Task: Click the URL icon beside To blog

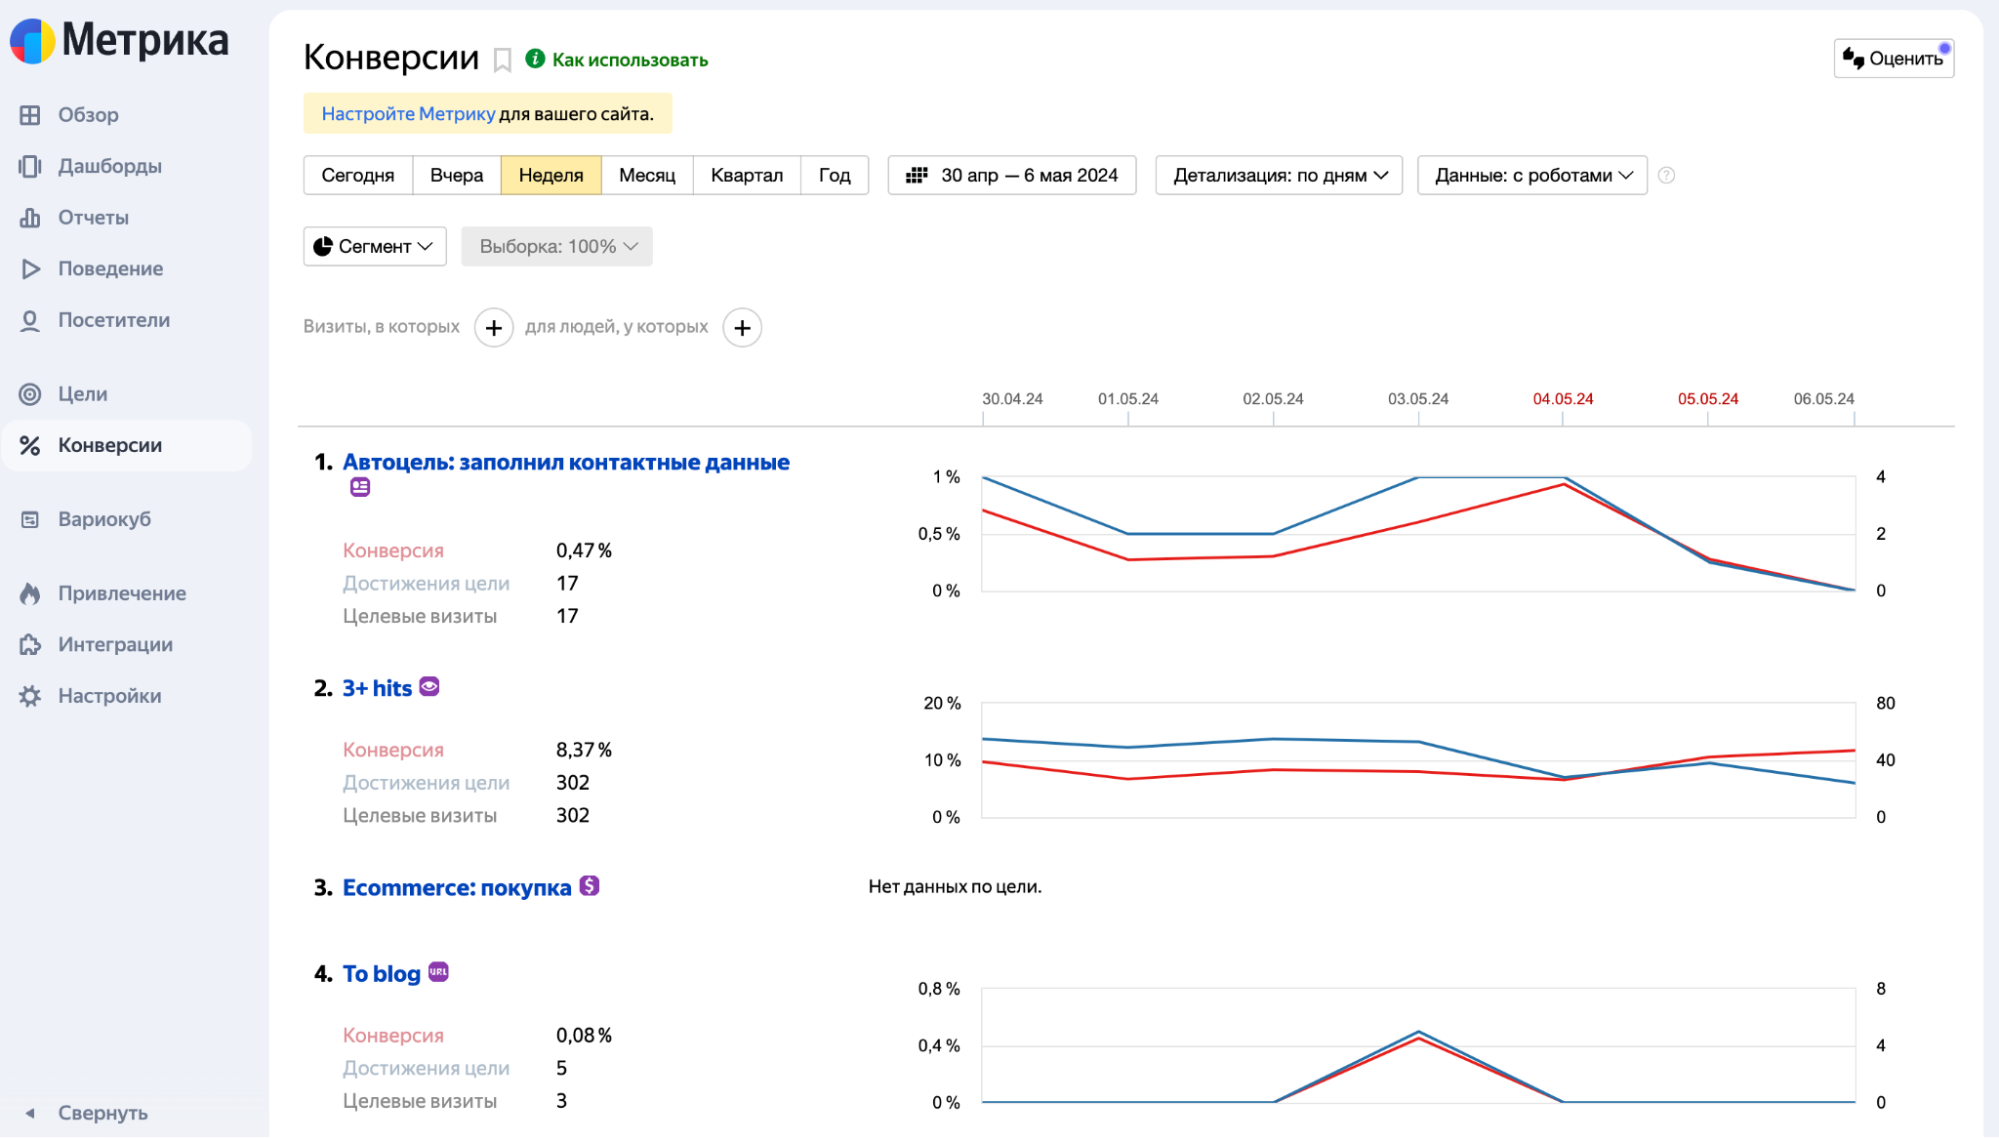Action: (x=438, y=972)
